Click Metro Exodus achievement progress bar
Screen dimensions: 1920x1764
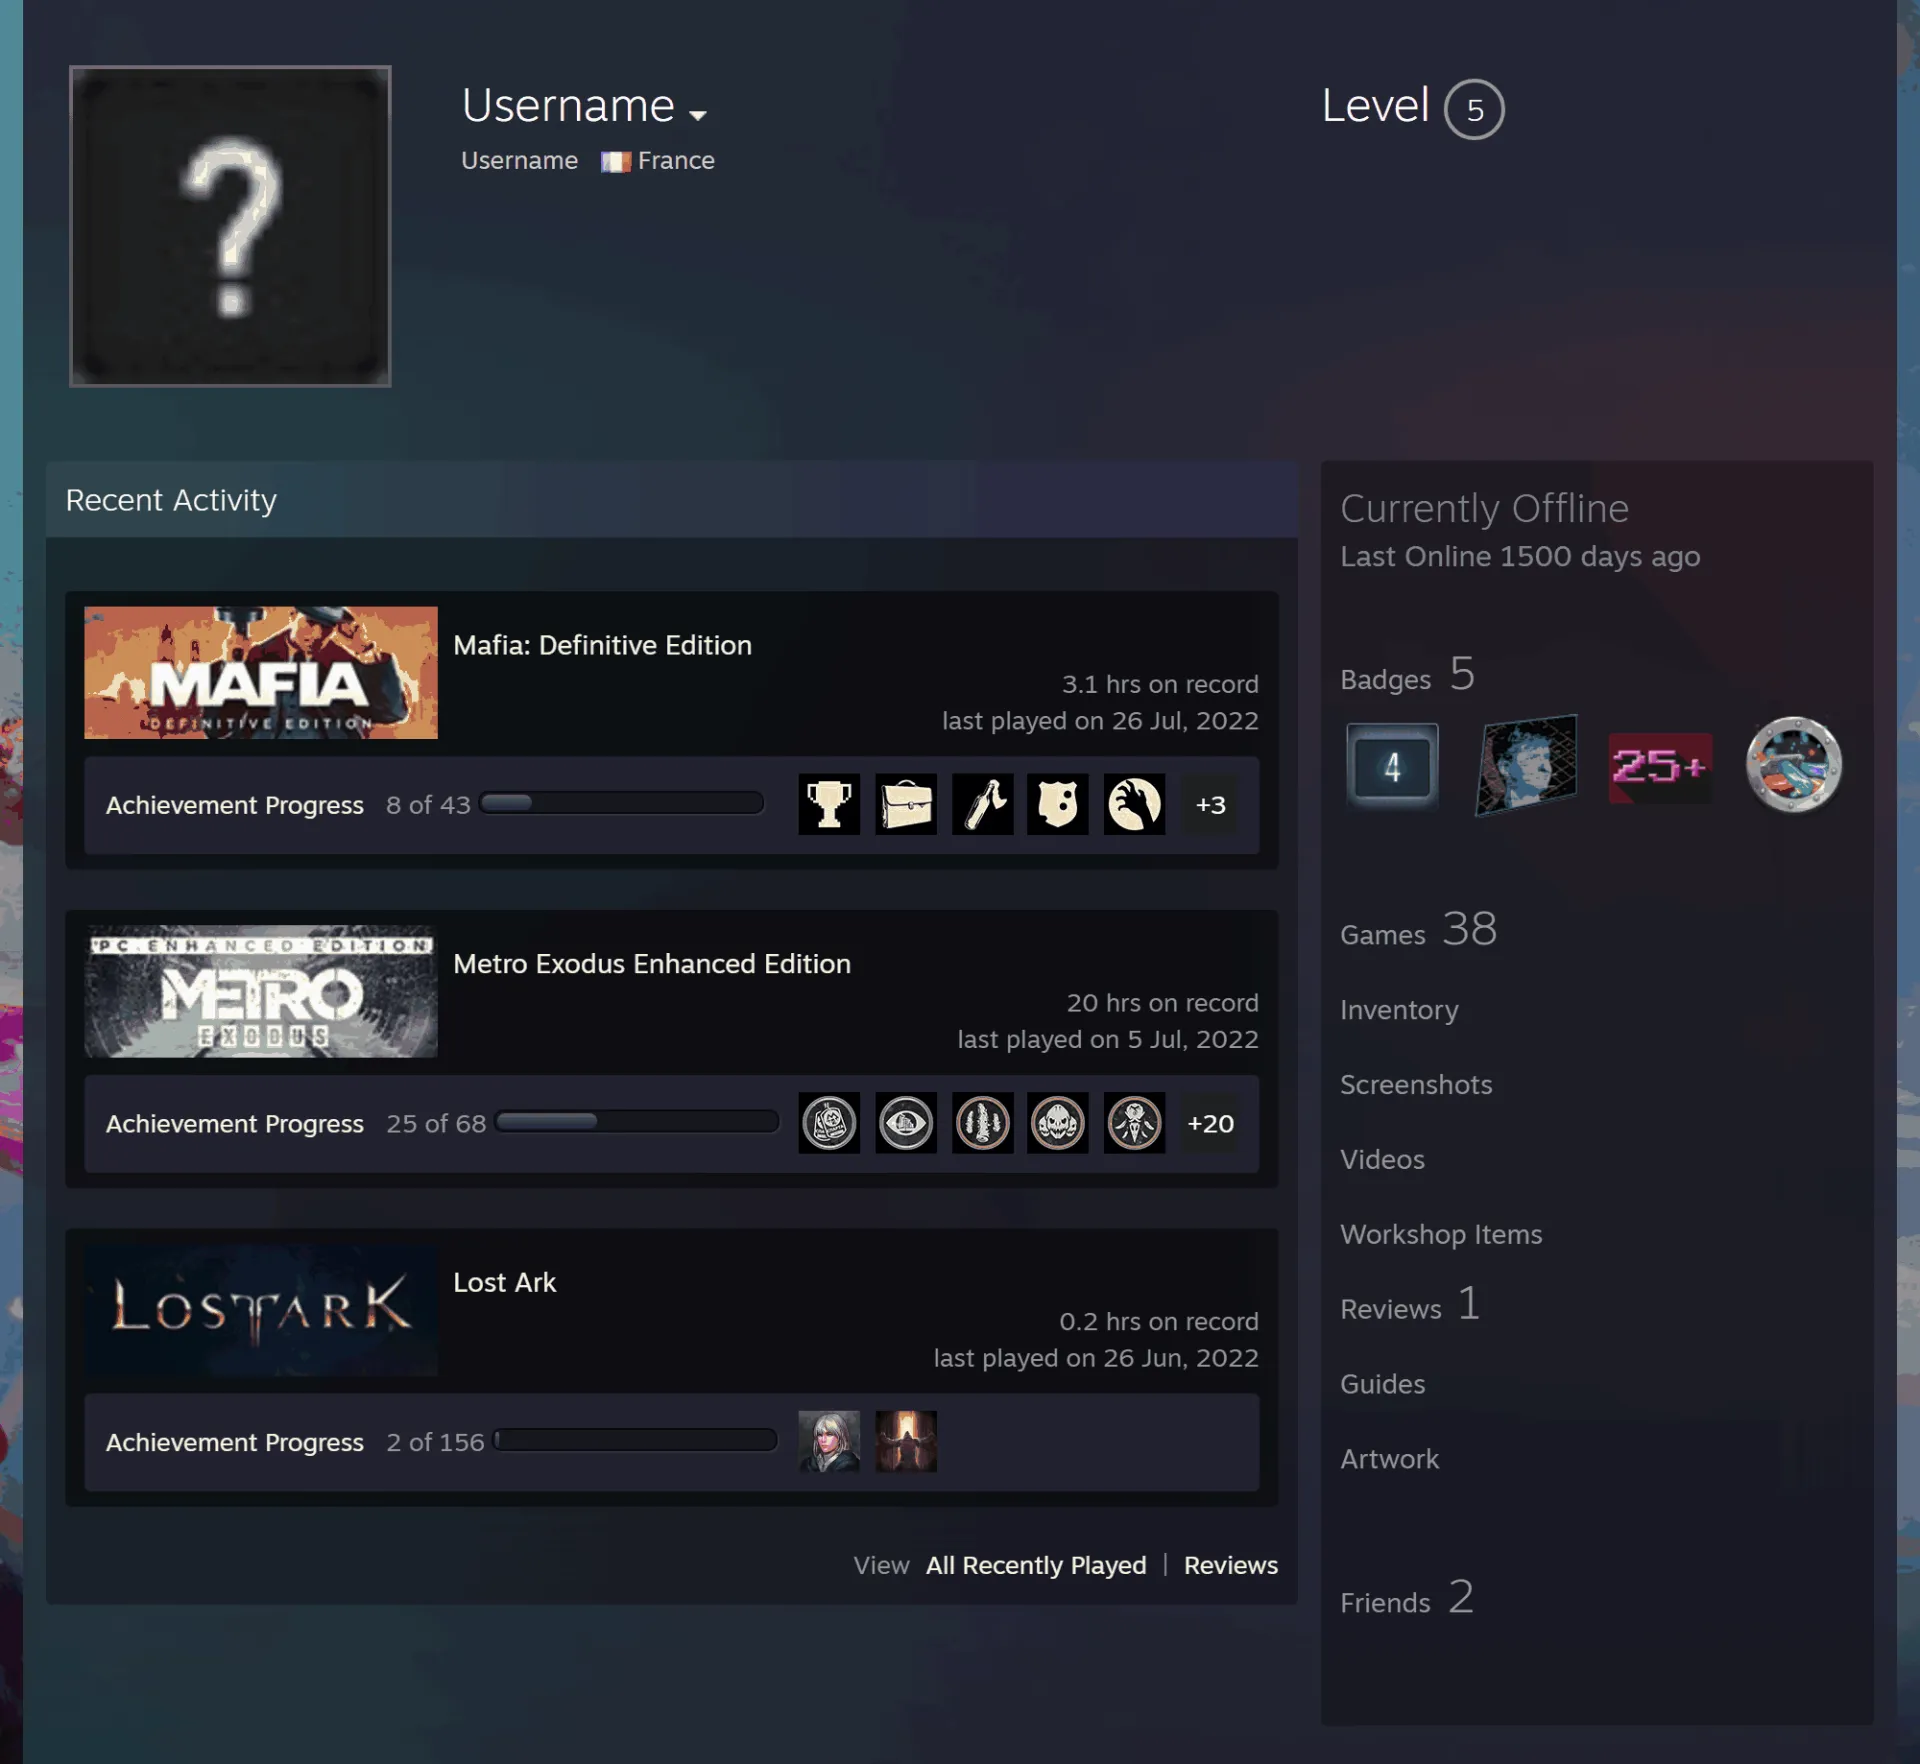637,1121
